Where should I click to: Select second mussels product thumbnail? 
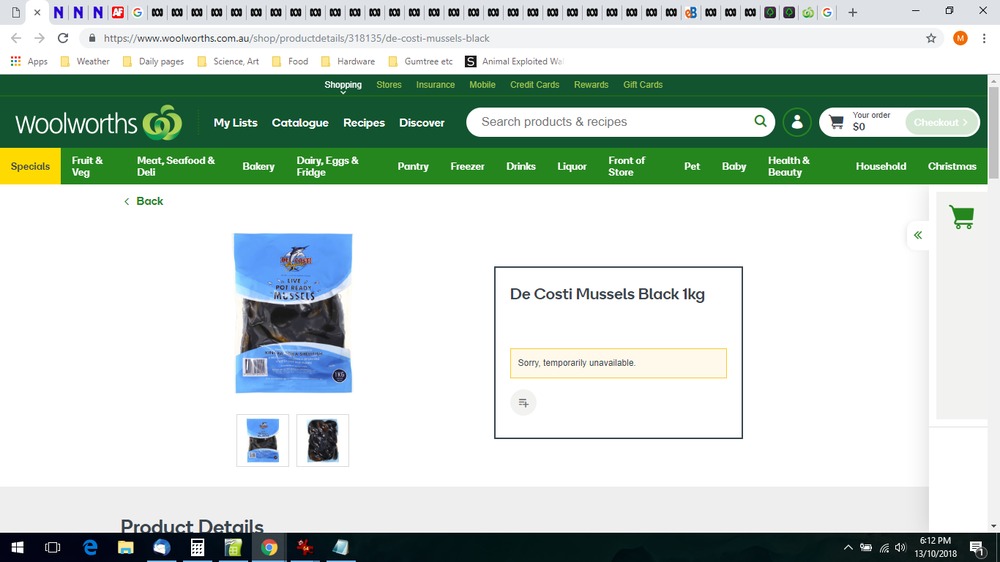[x=323, y=440]
